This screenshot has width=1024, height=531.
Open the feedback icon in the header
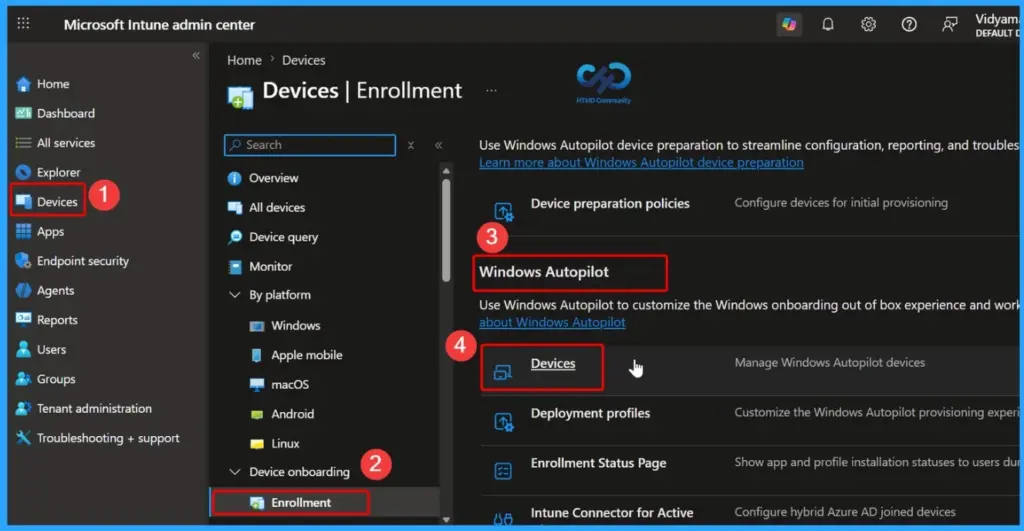point(950,24)
